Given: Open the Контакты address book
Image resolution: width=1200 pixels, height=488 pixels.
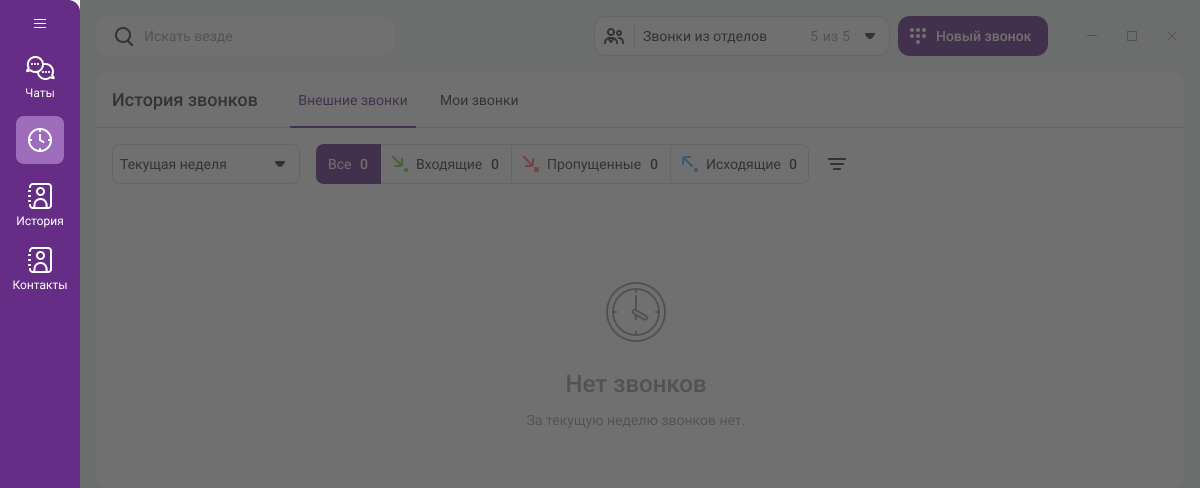Looking at the screenshot, I should 40,269.
